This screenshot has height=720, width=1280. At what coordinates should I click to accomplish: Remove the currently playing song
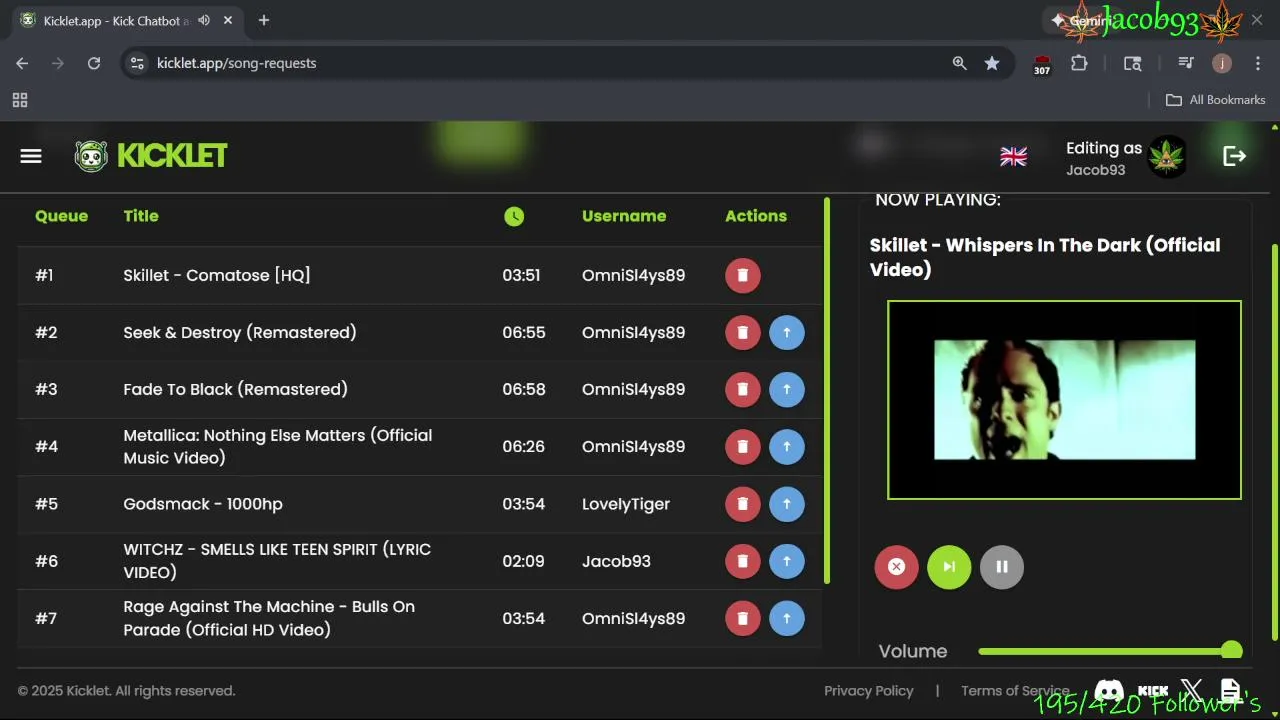[896, 567]
